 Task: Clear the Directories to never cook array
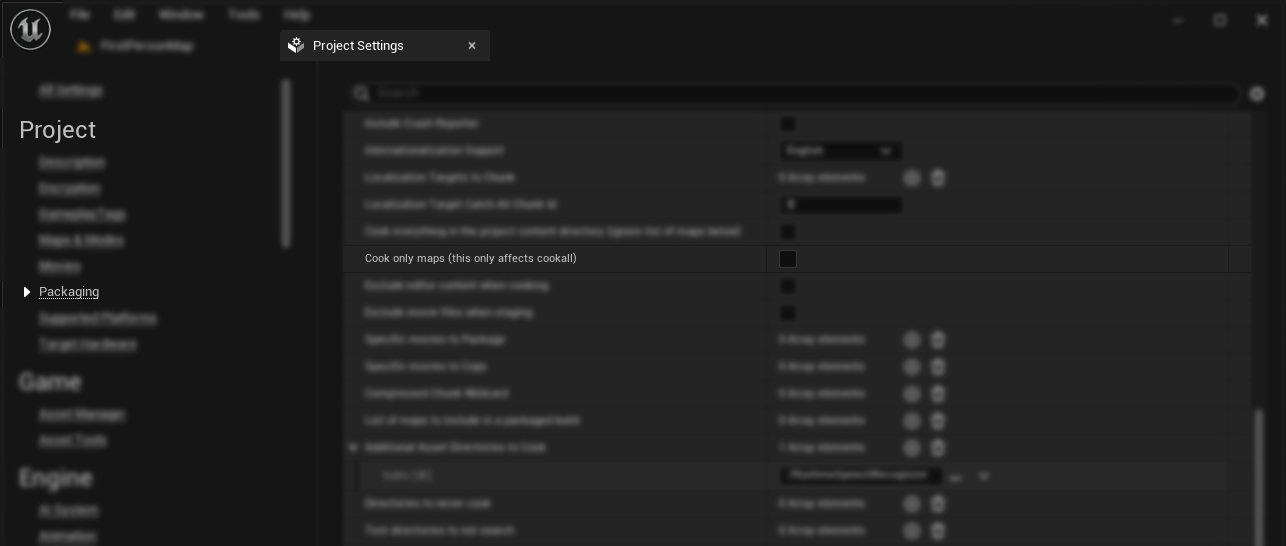938,504
